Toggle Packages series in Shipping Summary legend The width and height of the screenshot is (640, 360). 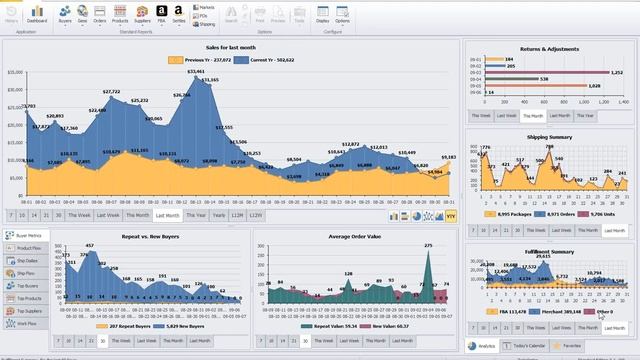coord(508,214)
